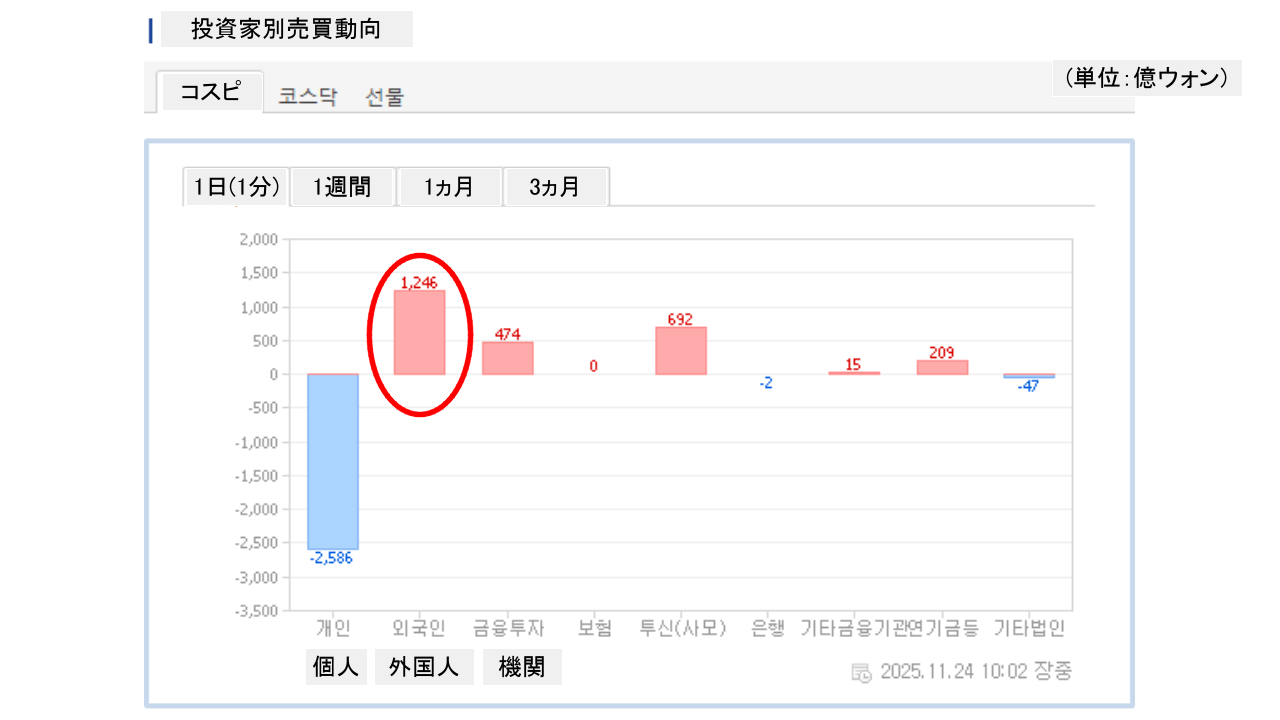The height and width of the screenshot is (720, 1280).
Task: Open the 코스닥 tab
Action: click(x=308, y=97)
